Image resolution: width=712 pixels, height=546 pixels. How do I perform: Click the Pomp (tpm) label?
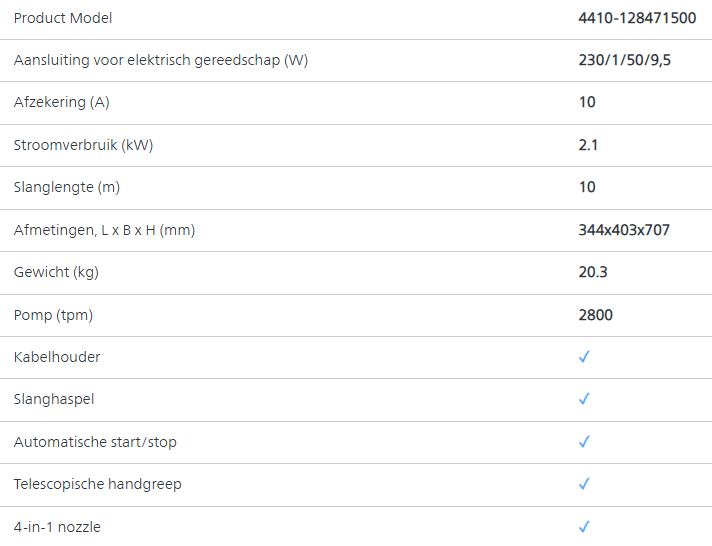(x=54, y=315)
